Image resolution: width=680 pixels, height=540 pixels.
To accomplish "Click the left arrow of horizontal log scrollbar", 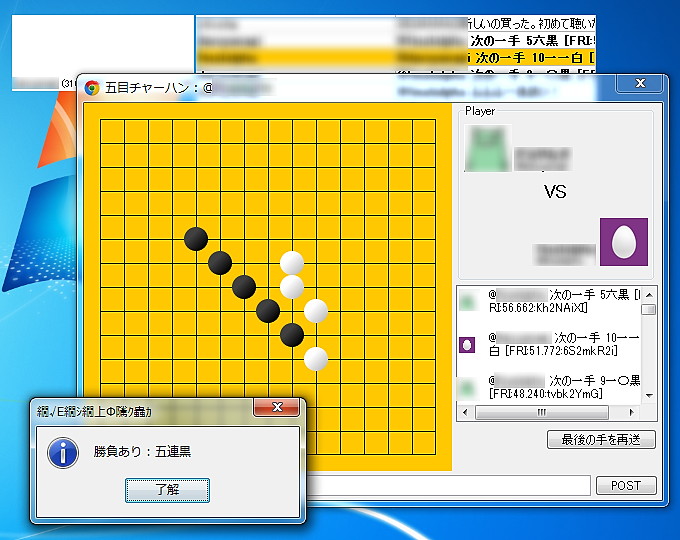I will click(x=465, y=412).
